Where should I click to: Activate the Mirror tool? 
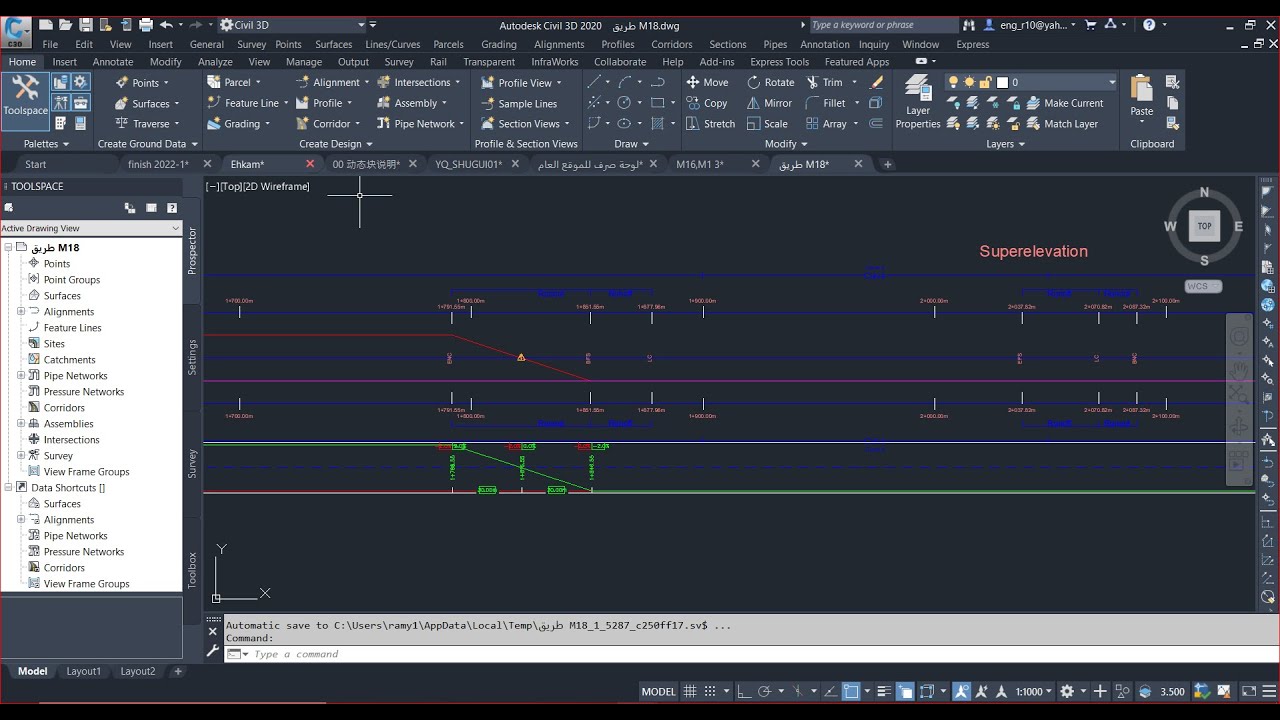click(769, 103)
